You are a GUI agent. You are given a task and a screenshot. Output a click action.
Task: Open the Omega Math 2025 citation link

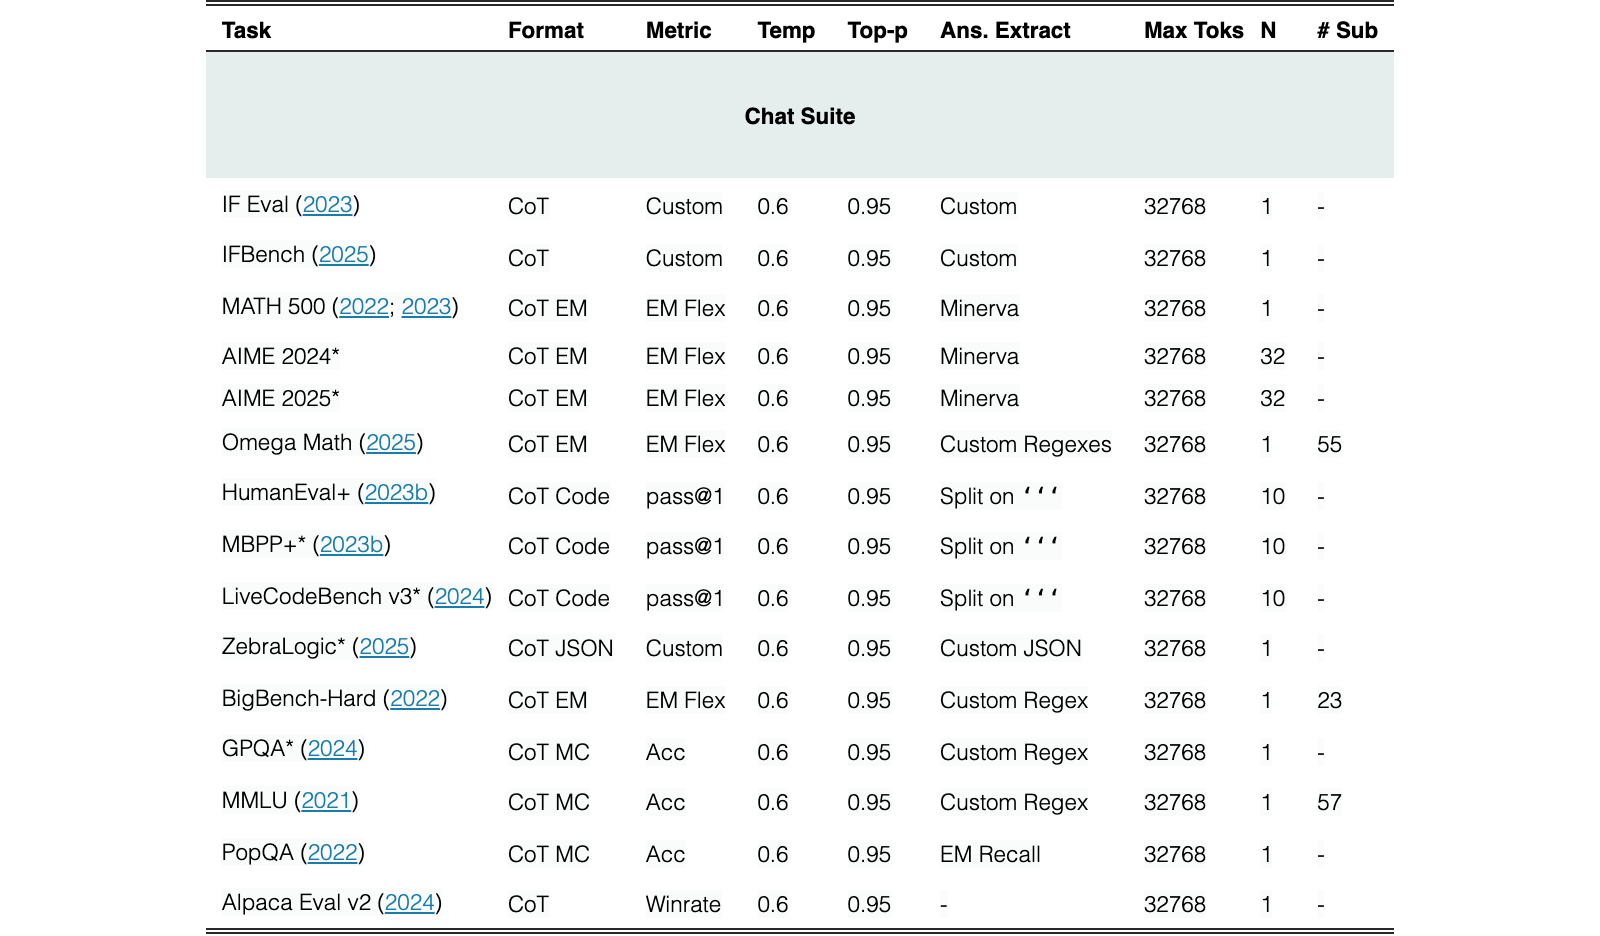[391, 443]
